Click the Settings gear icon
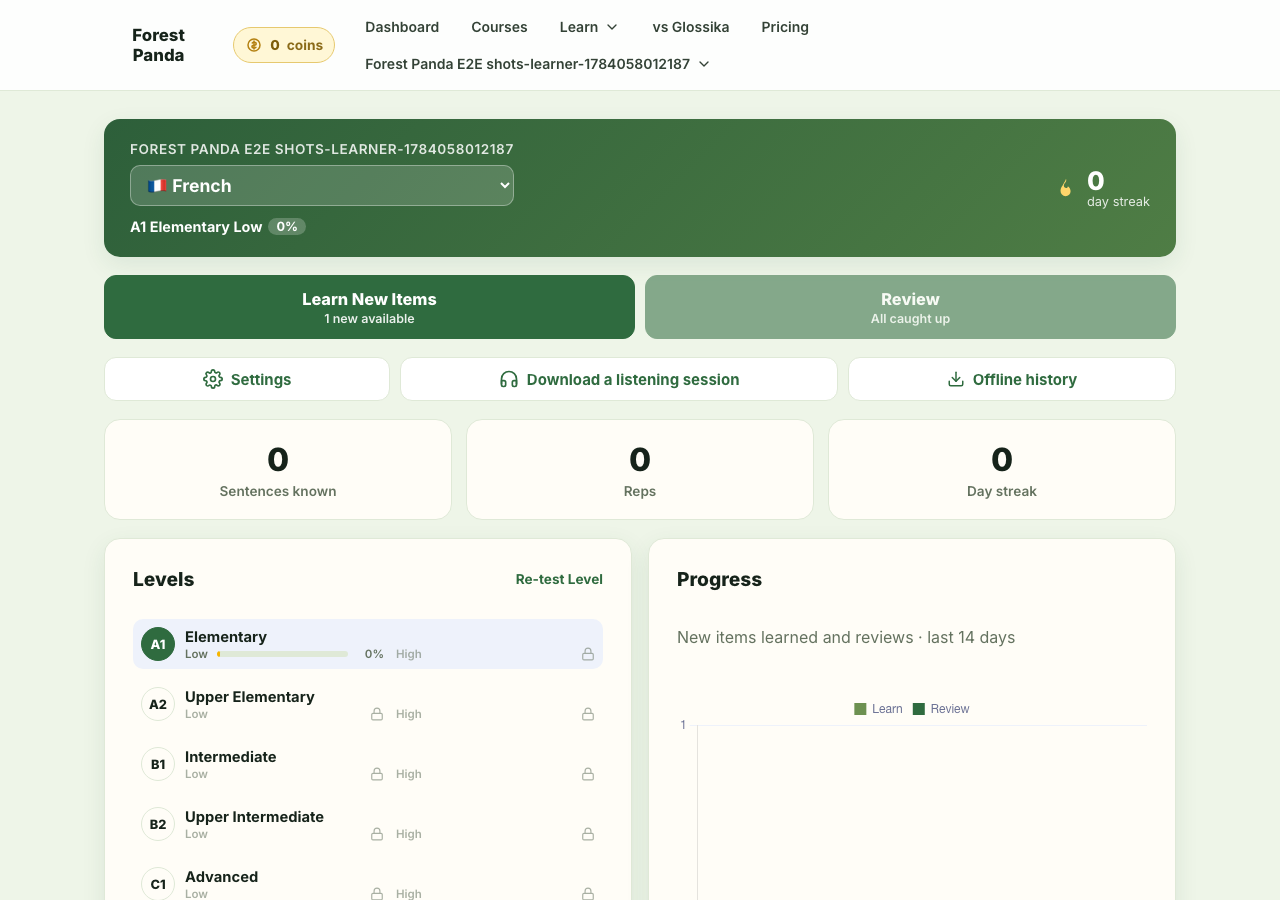1280x900 pixels. click(x=213, y=379)
